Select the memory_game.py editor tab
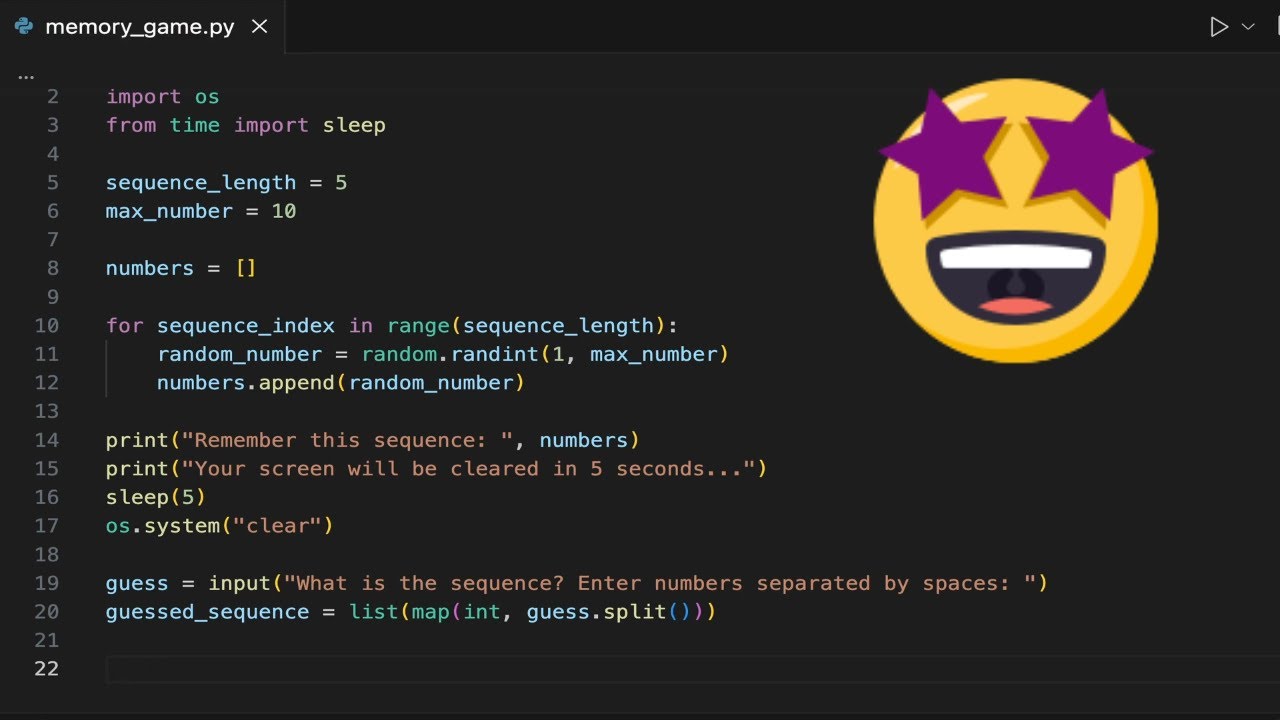Screen dimensions: 1280x720 [x=139, y=27]
